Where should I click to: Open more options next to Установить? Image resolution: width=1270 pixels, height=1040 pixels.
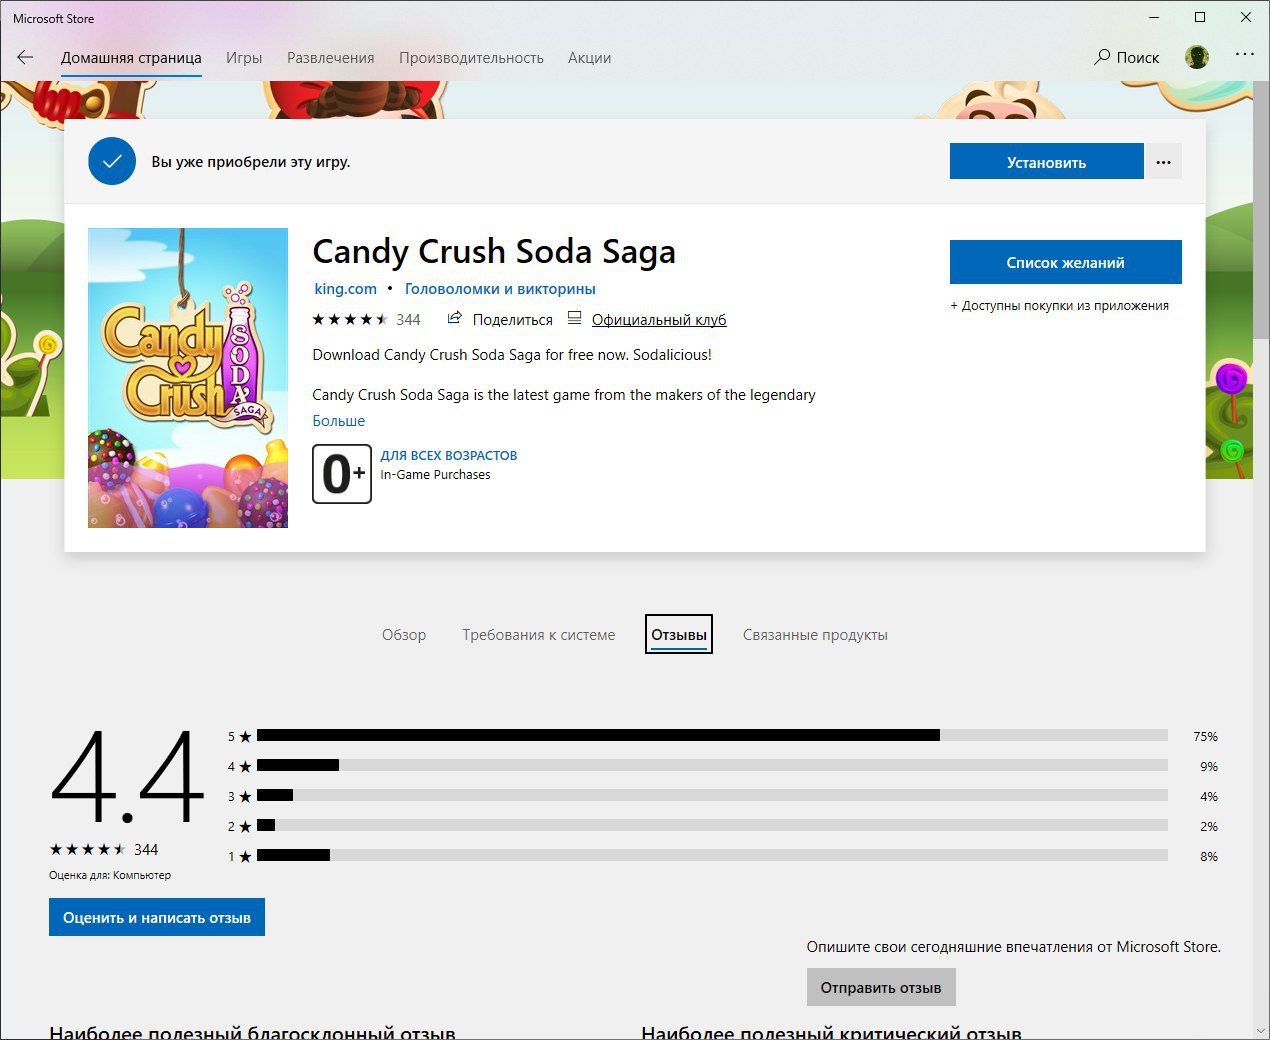[x=1163, y=162]
